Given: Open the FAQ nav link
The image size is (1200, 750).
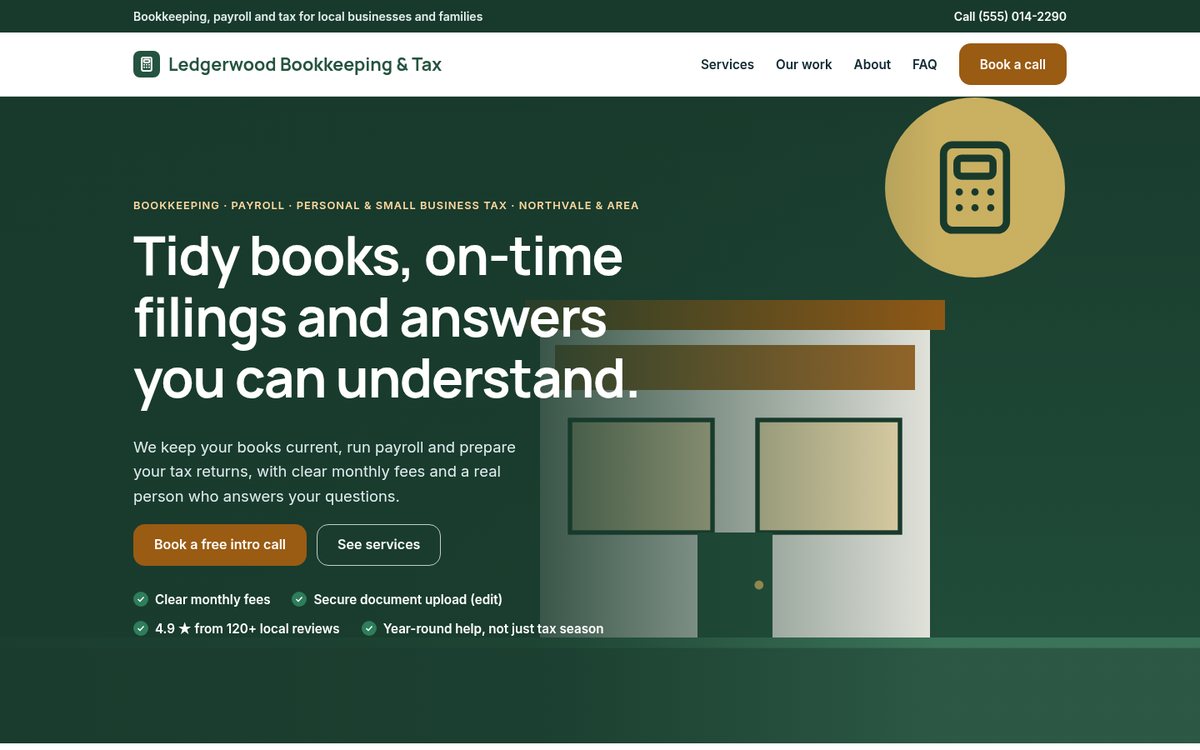Looking at the screenshot, I should tap(925, 64).
